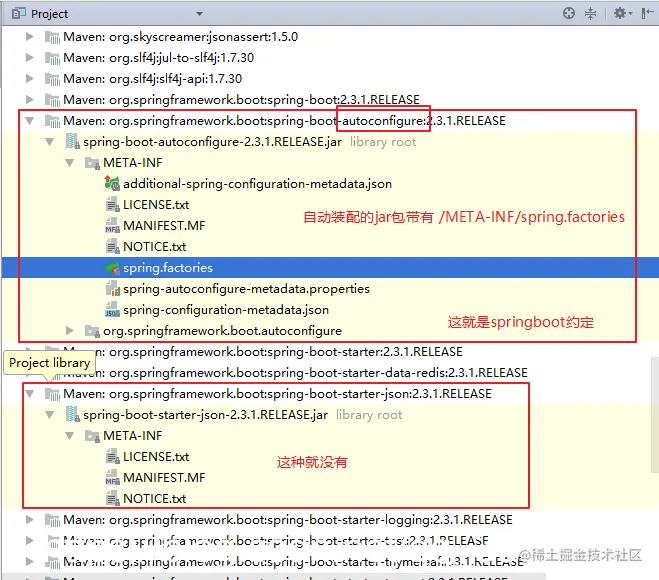Collapse Maven spring-boot-starter-json:2.3.1.RELEASE node
Image resolution: width=659 pixels, height=580 pixels.
click(29, 394)
